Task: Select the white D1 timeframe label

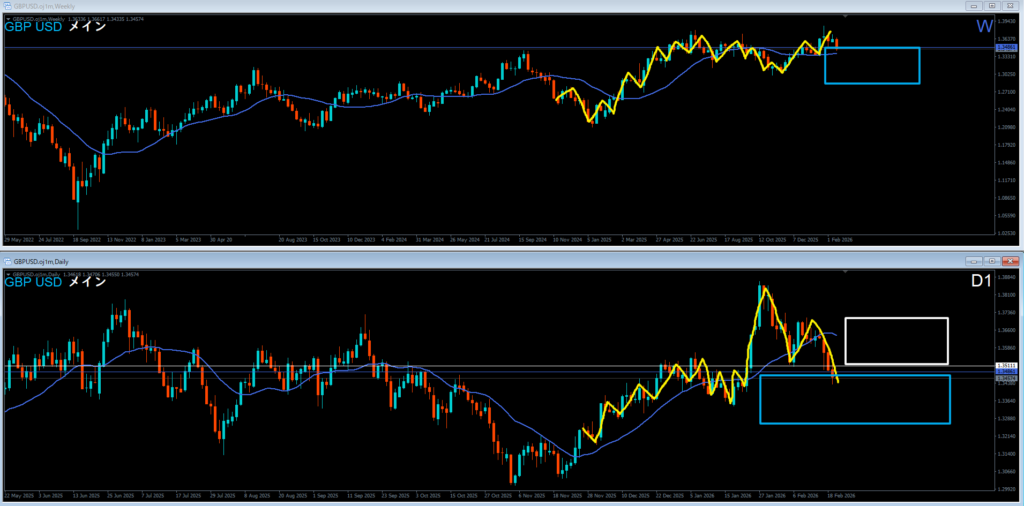Action: (x=982, y=281)
